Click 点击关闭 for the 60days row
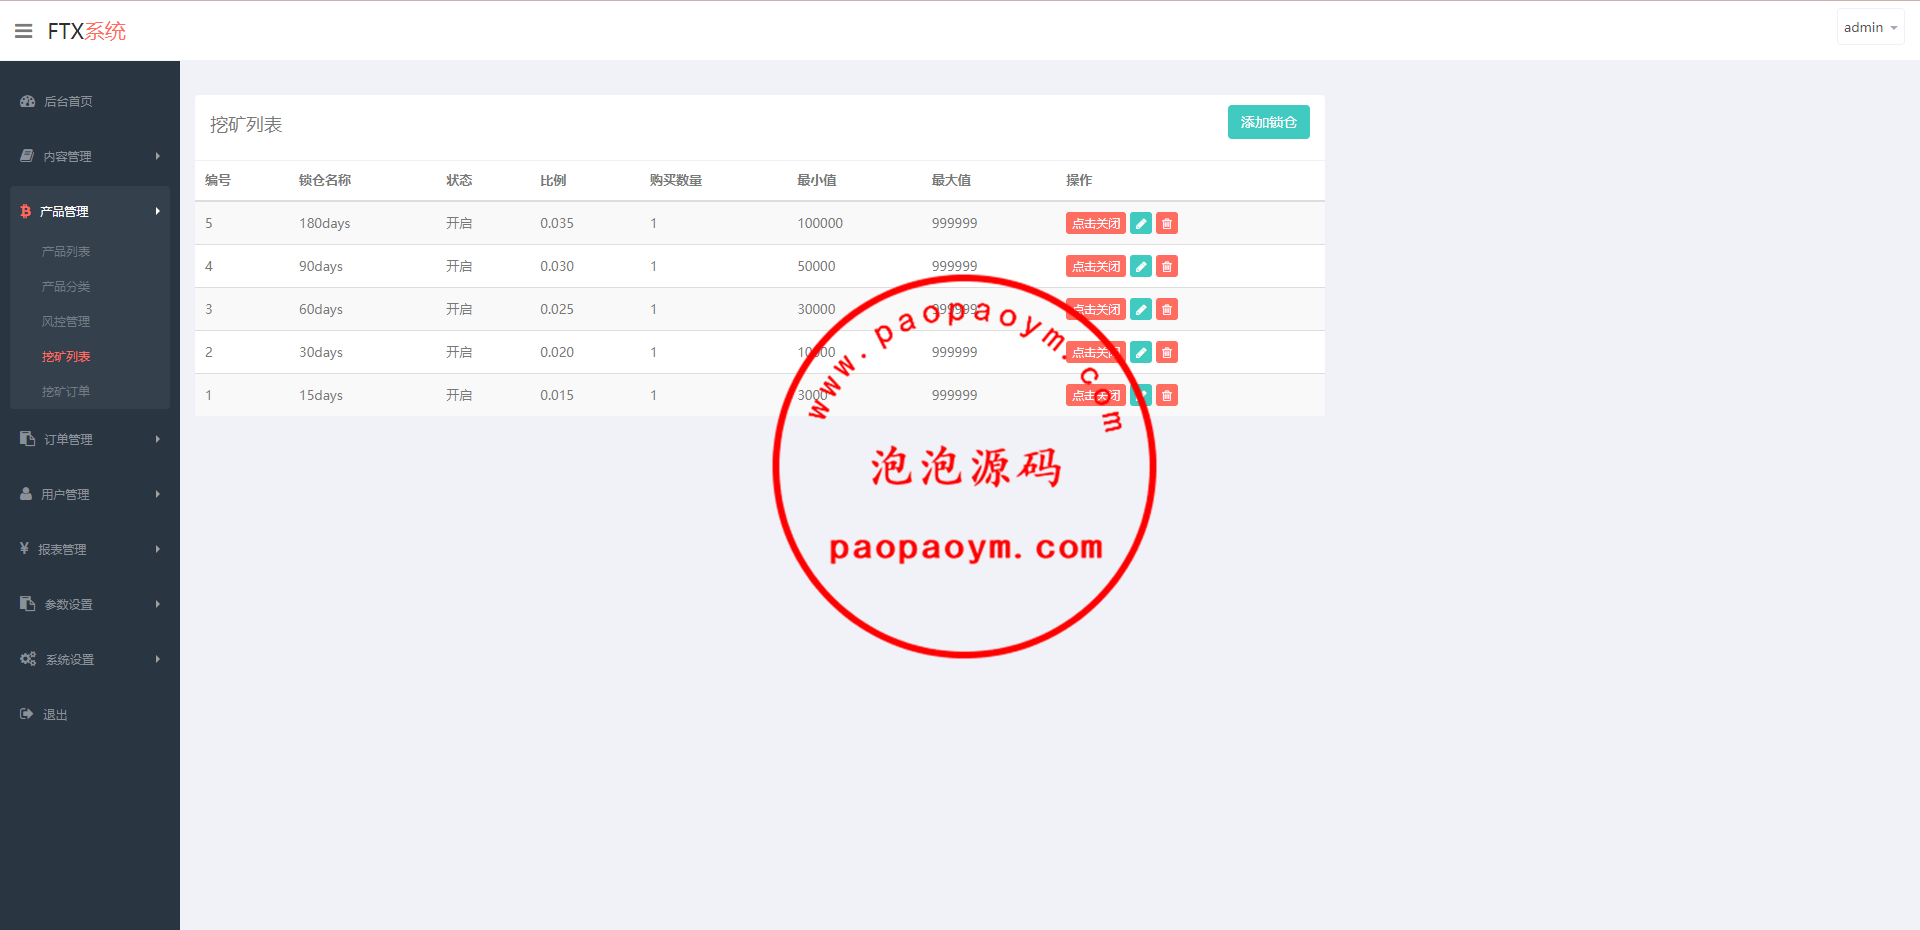This screenshot has height=930, width=1920. pyautogui.click(x=1096, y=309)
